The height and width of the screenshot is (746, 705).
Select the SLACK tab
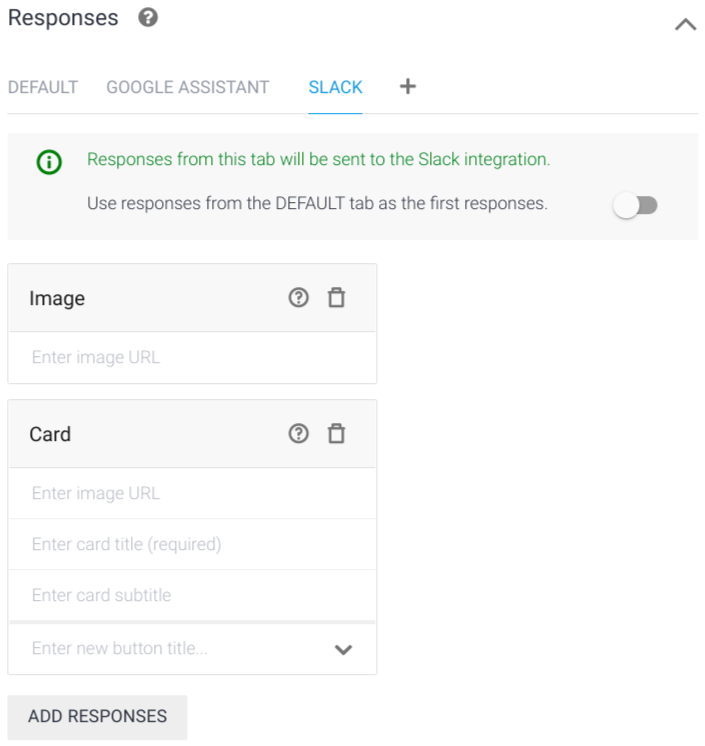[335, 87]
